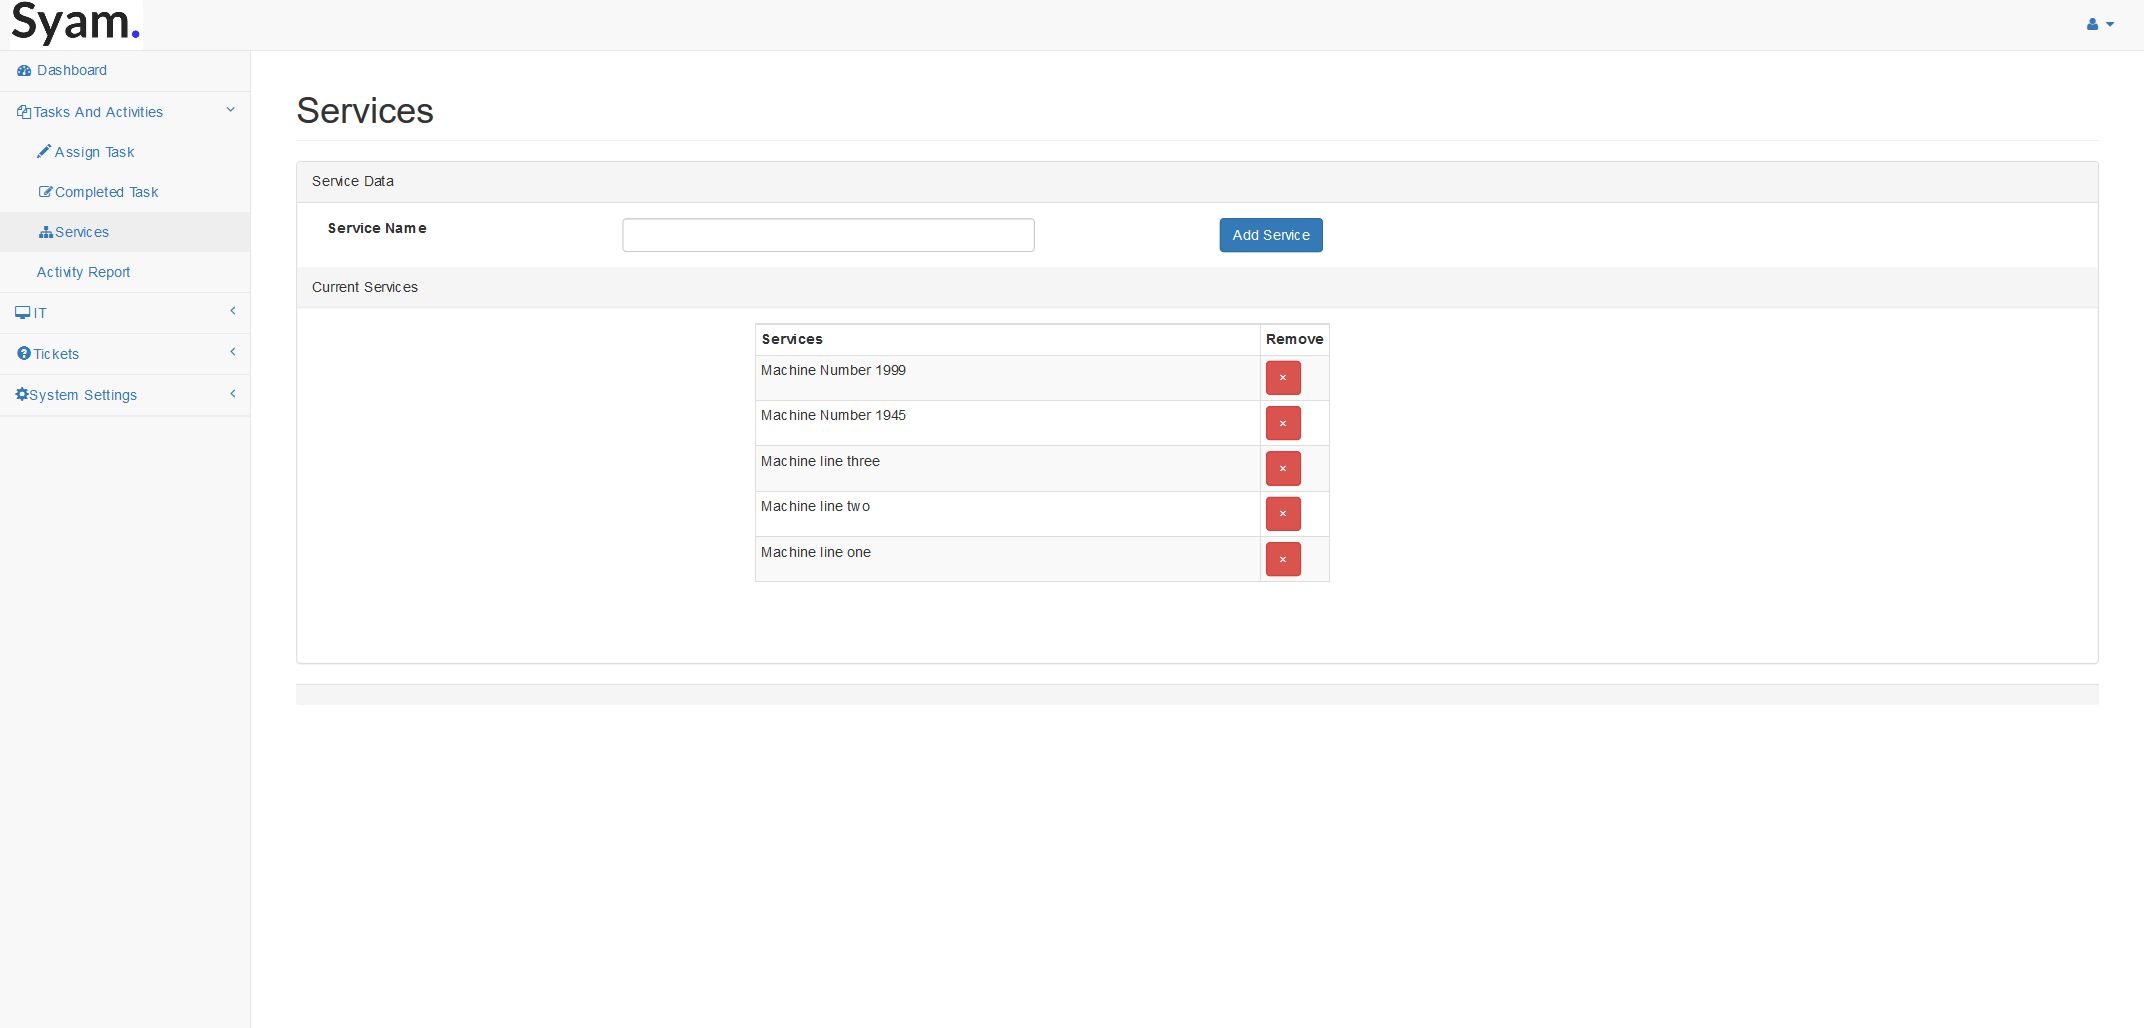Click the Service Data panel heading
The width and height of the screenshot is (2144, 1028).
[x=353, y=181]
